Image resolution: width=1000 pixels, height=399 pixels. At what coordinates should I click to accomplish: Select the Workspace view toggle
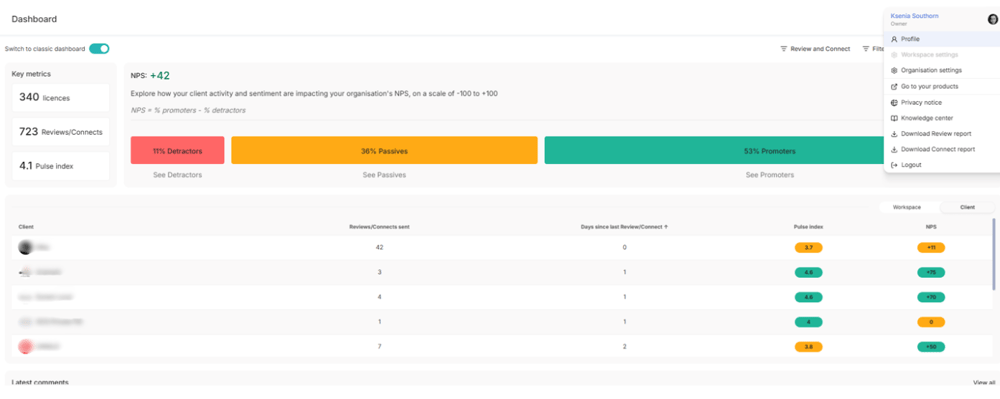[907, 207]
